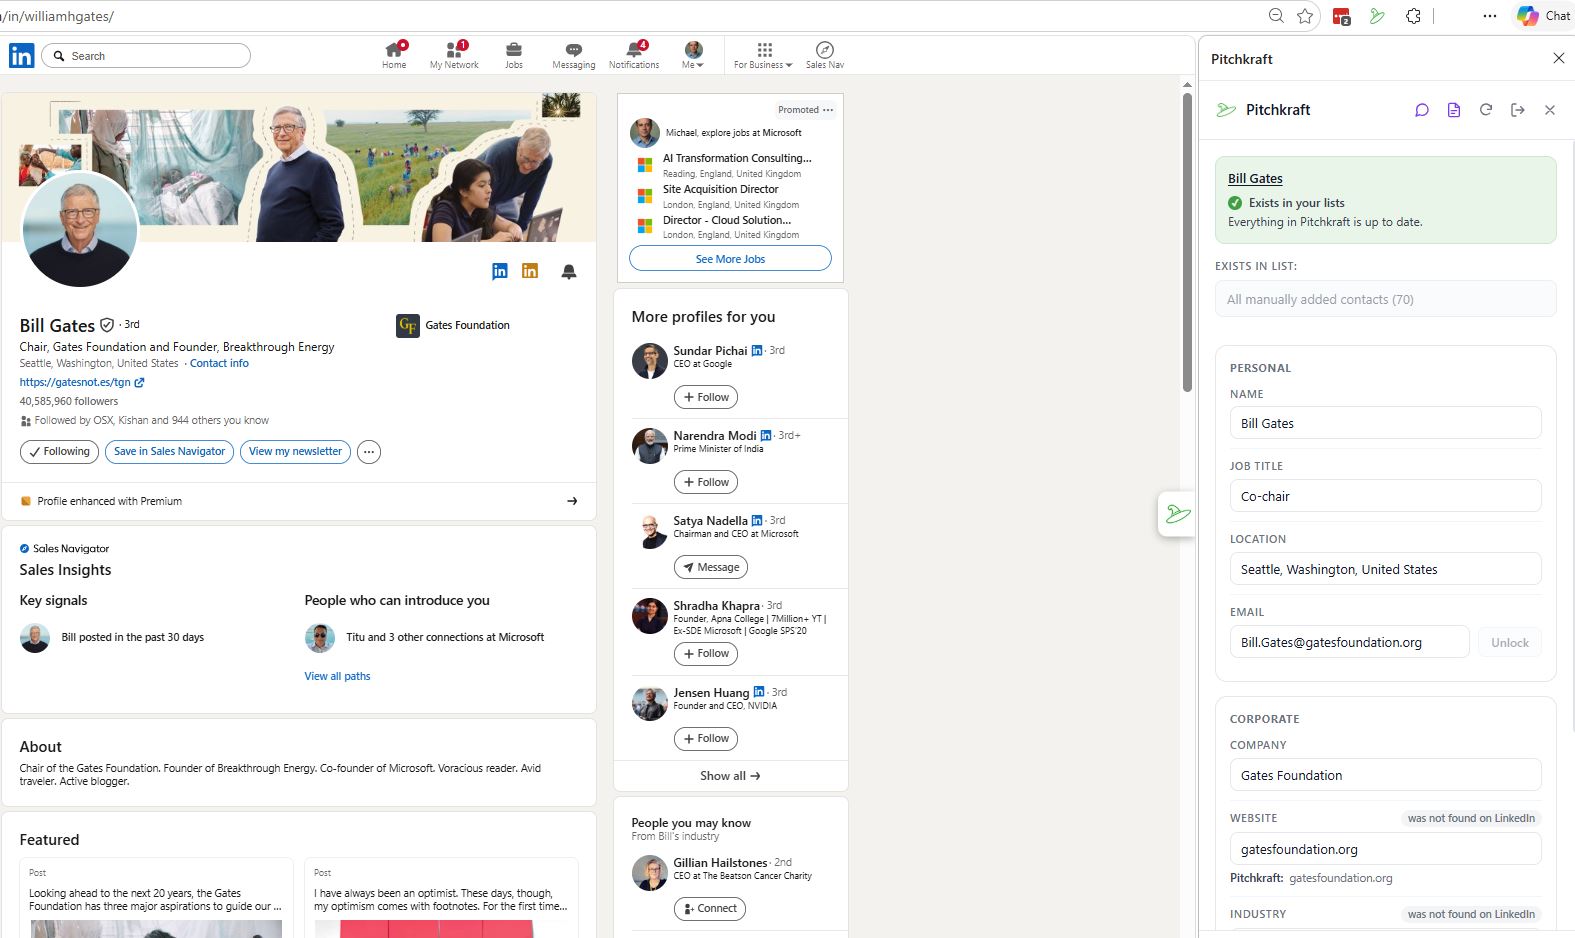The width and height of the screenshot is (1575, 938).
Task: Open the All manually added contacts list dropdown
Action: [1386, 299]
